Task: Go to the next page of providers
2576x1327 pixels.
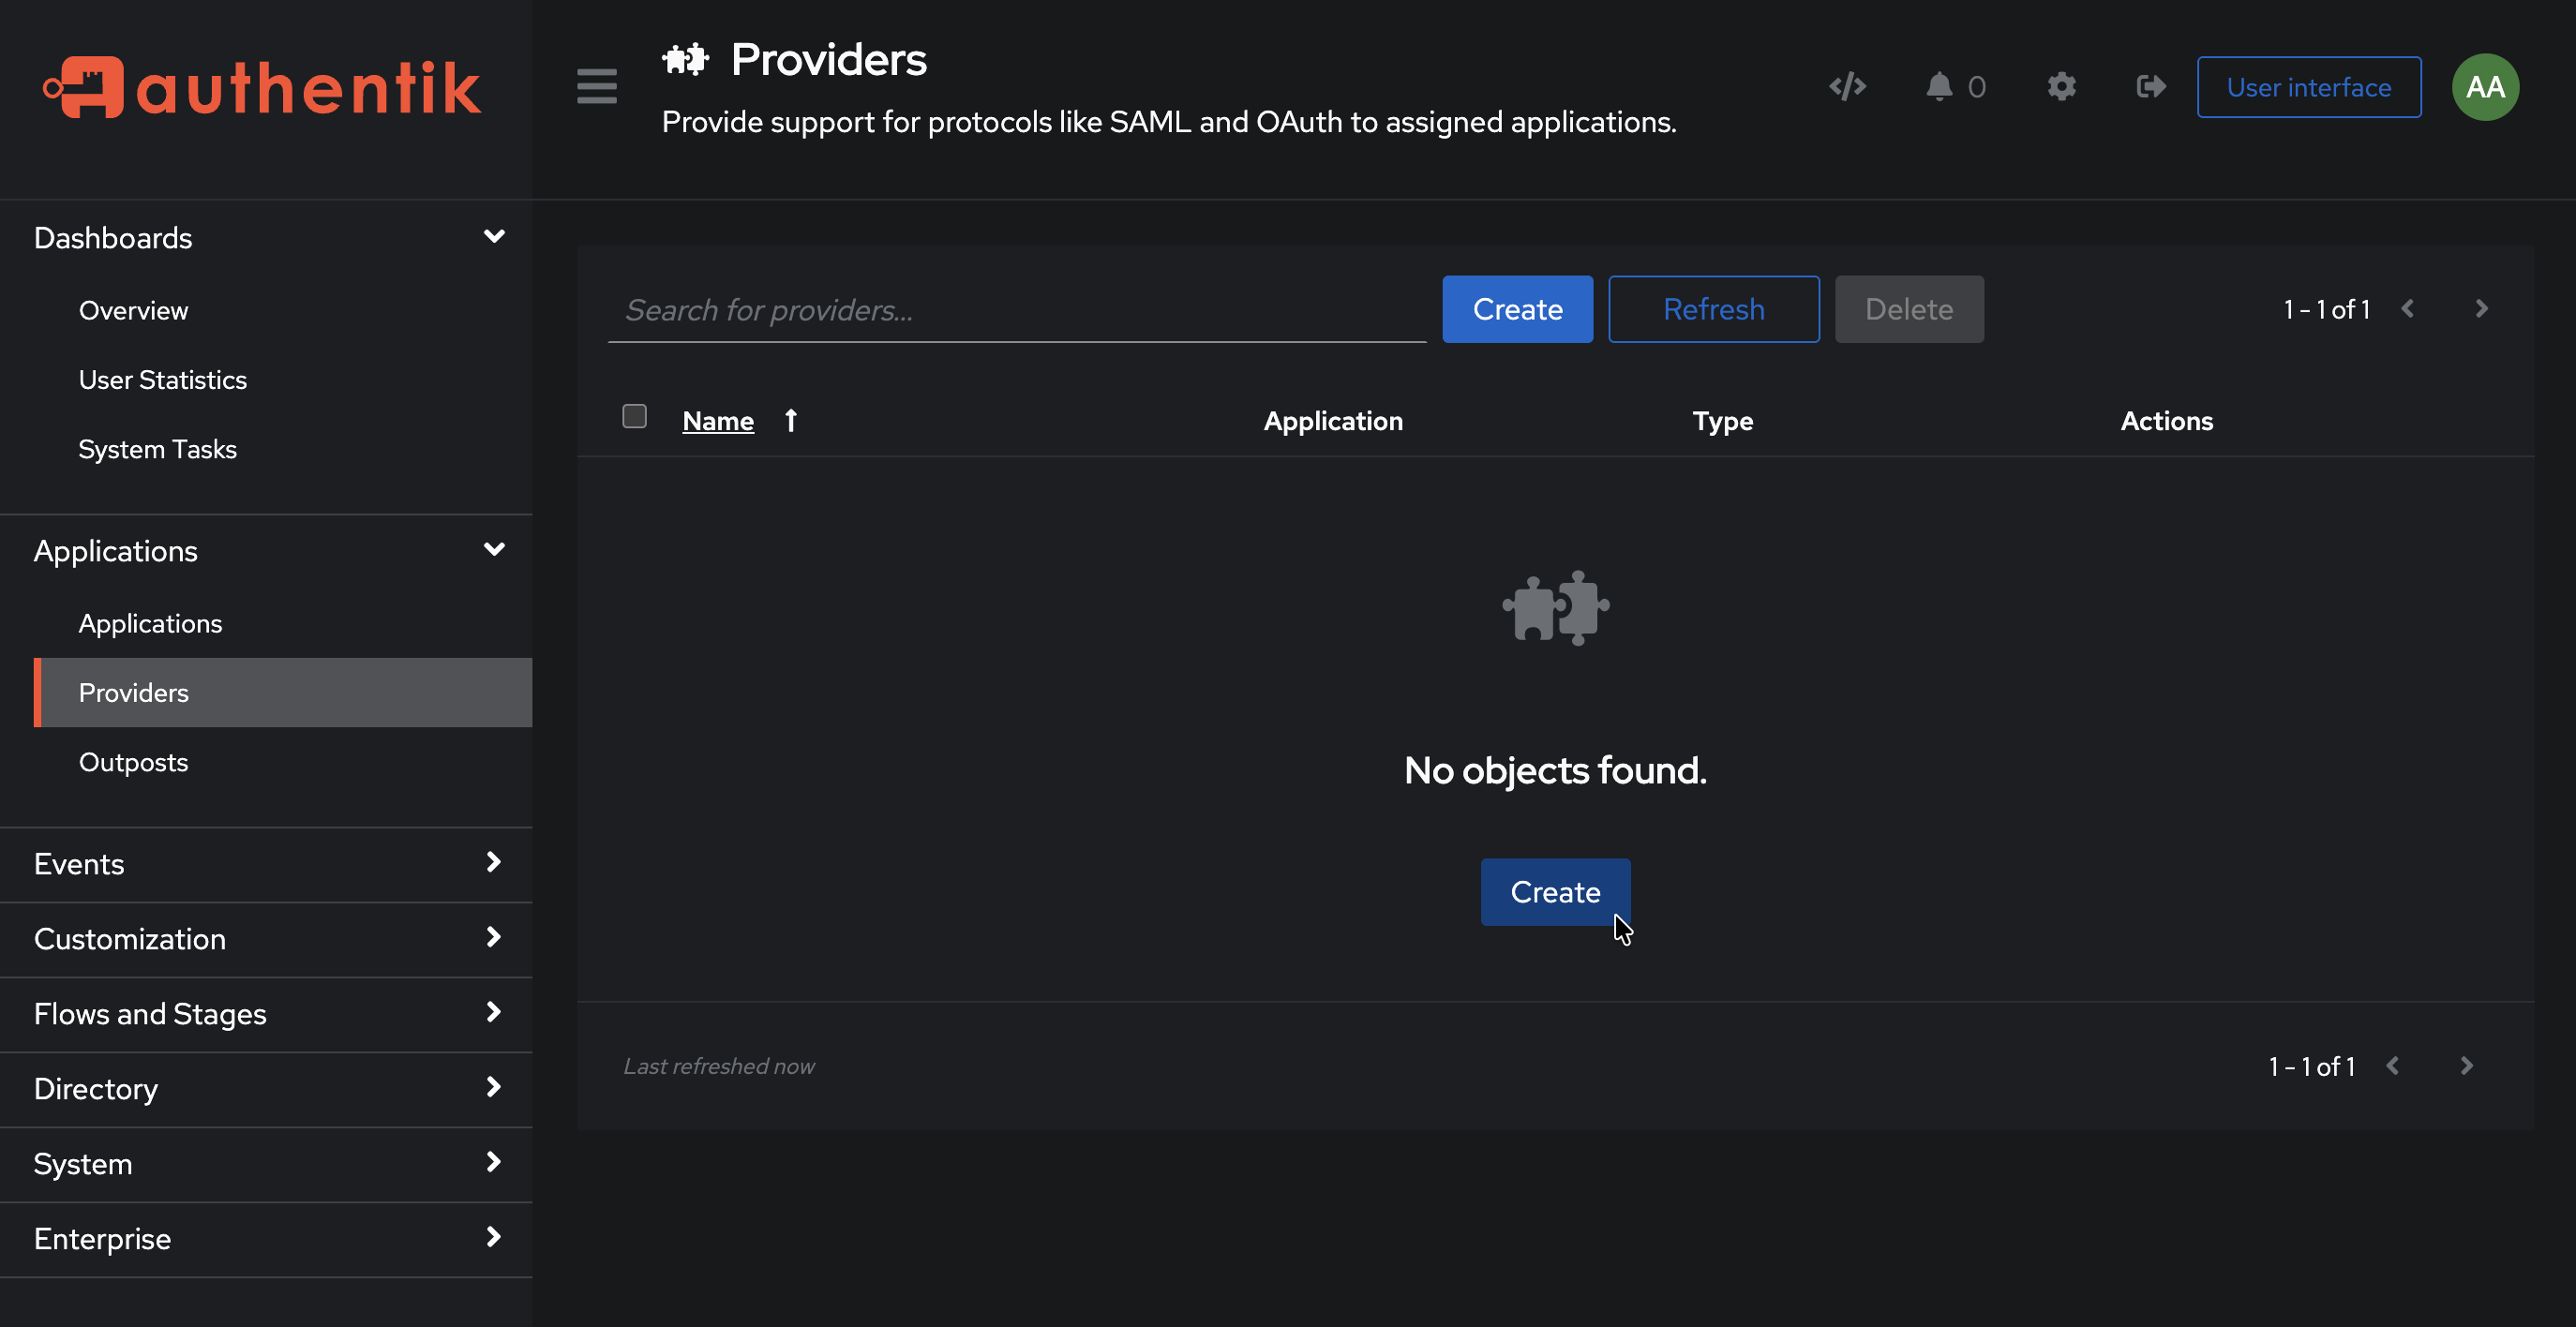Action: click(2481, 309)
